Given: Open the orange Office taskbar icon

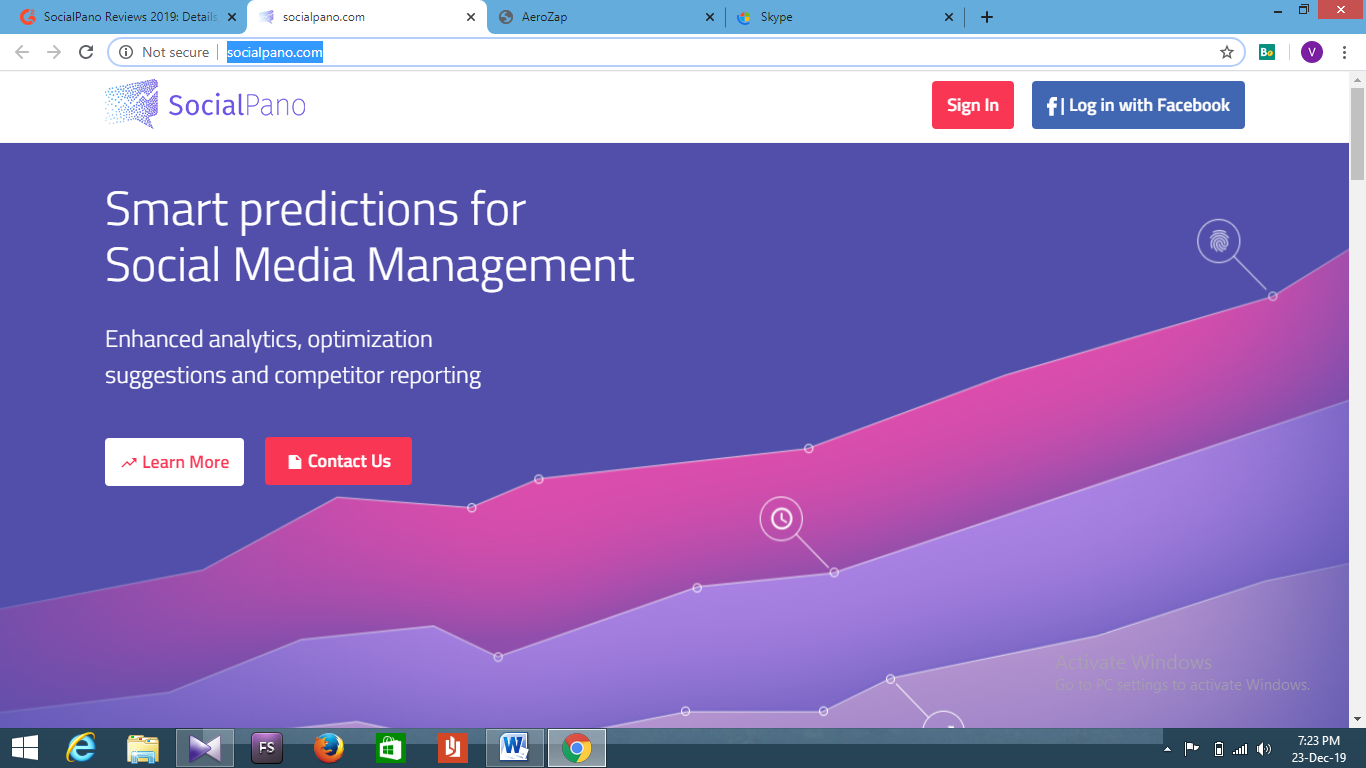Looking at the screenshot, I should (x=453, y=748).
